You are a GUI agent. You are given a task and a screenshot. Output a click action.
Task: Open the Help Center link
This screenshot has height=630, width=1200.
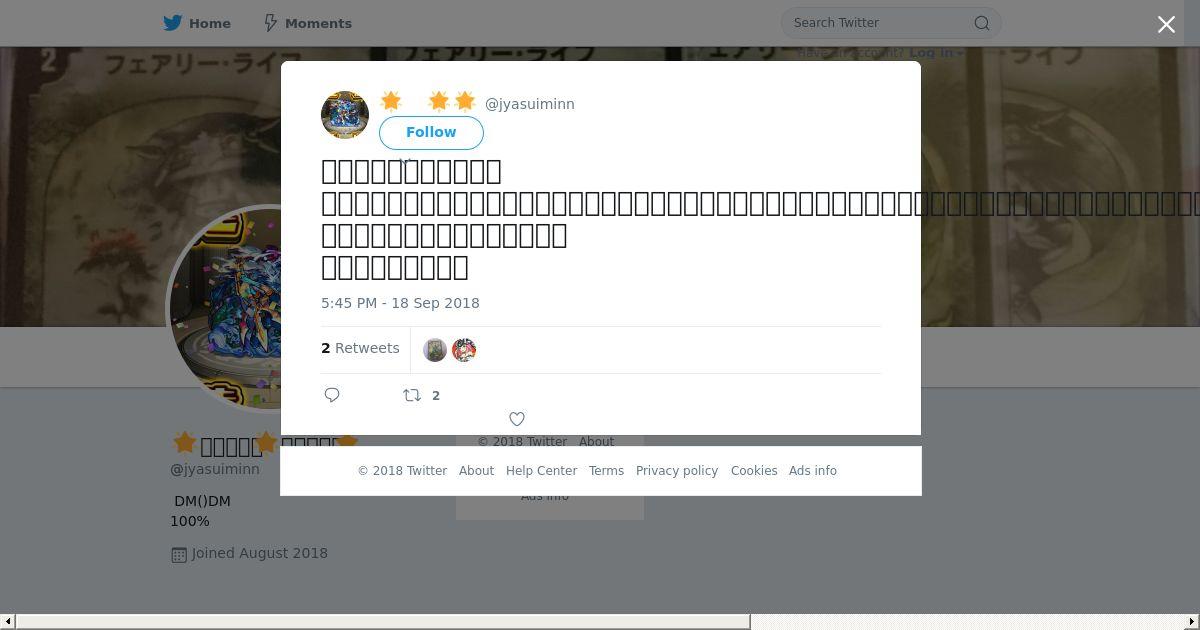point(541,471)
